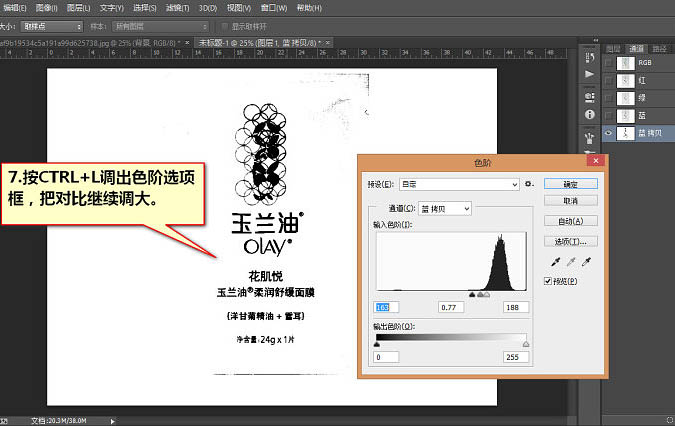Expand the status bar document info arrow
This screenshot has width=675, height=426.
[x=112, y=421]
